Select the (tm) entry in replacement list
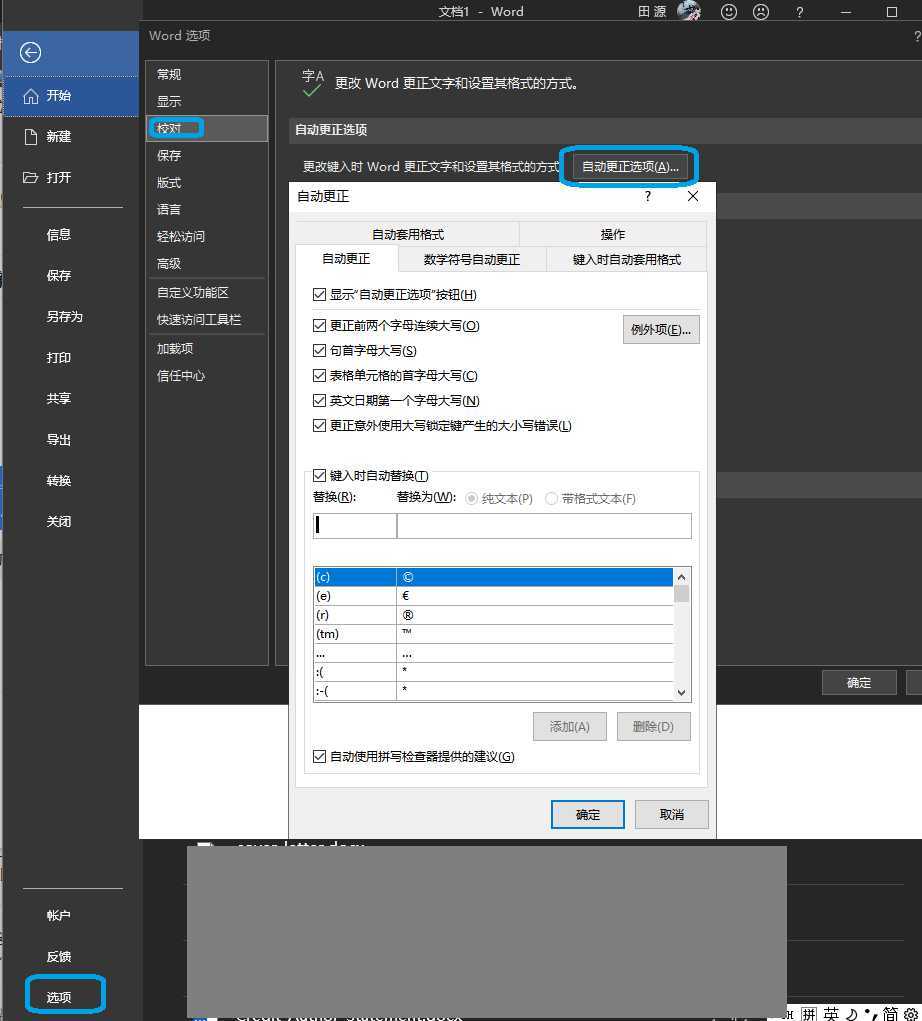The width and height of the screenshot is (922, 1021). [x=355, y=634]
